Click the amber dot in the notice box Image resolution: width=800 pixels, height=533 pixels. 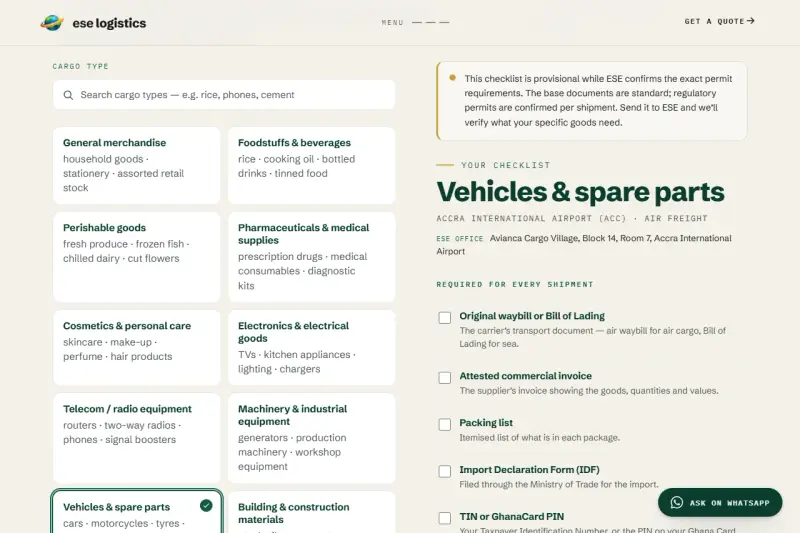[x=453, y=78]
